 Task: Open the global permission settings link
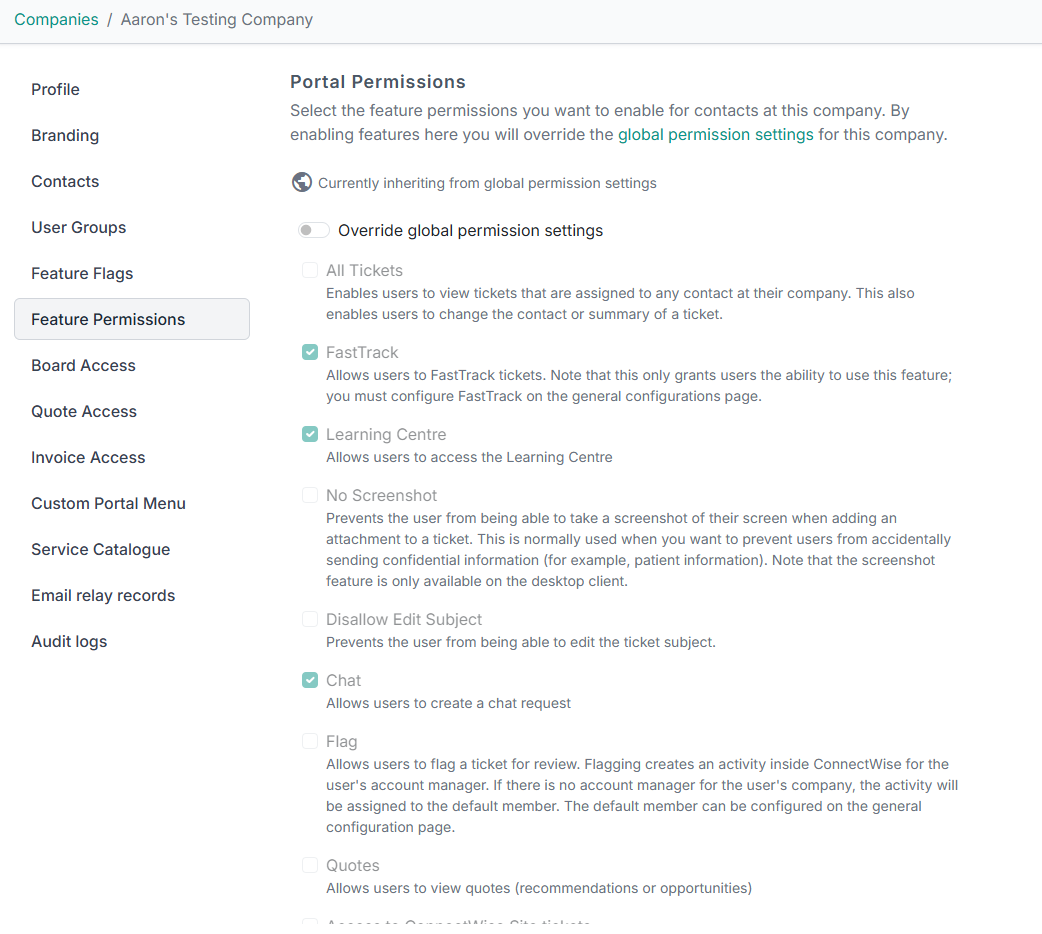click(x=715, y=134)
